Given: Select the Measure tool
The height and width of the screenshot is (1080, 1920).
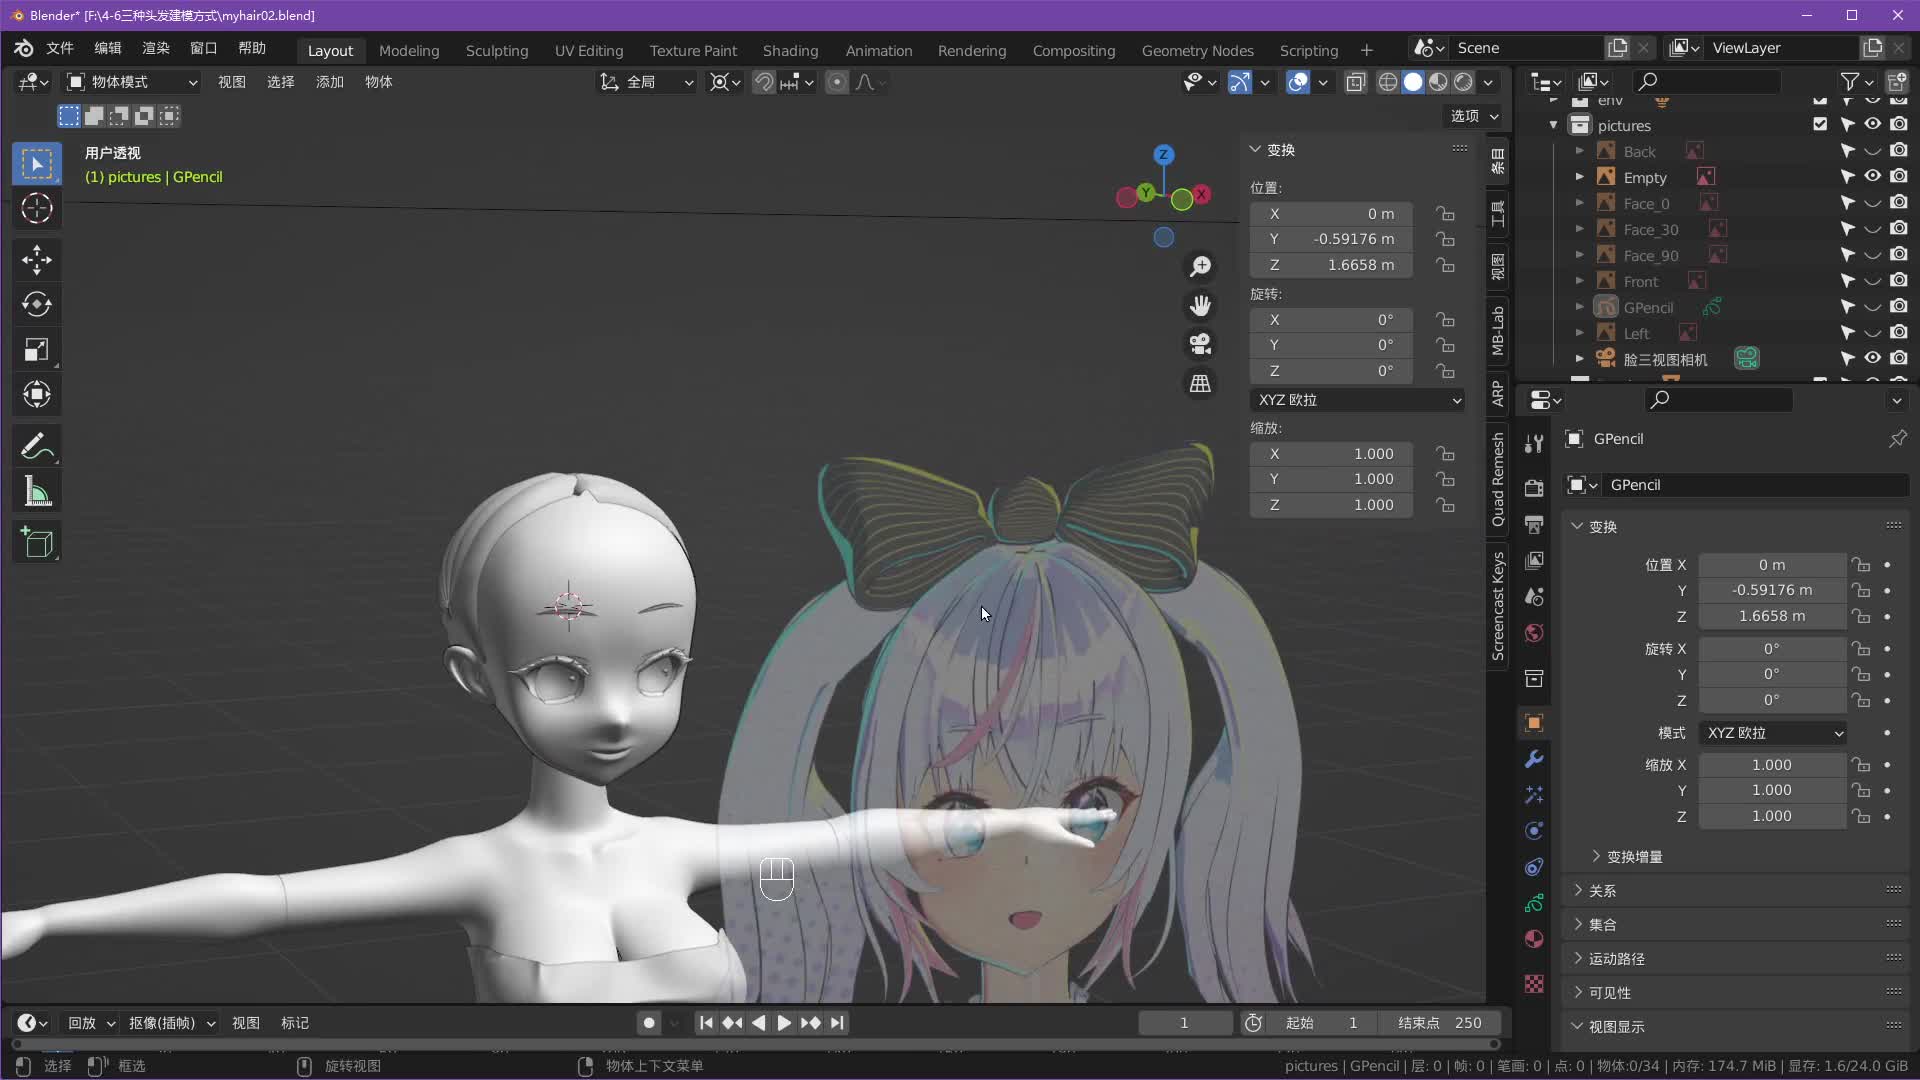Looking at the screenshot, I should (37, 492).
